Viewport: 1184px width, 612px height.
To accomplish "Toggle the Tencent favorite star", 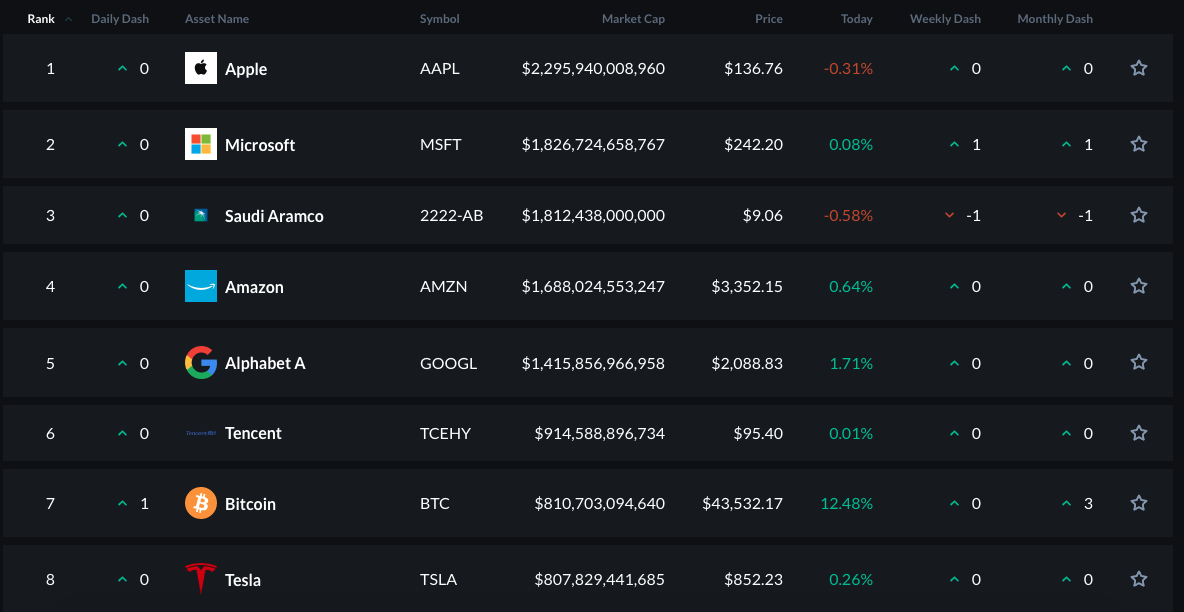I will [x=1139, y=433].
